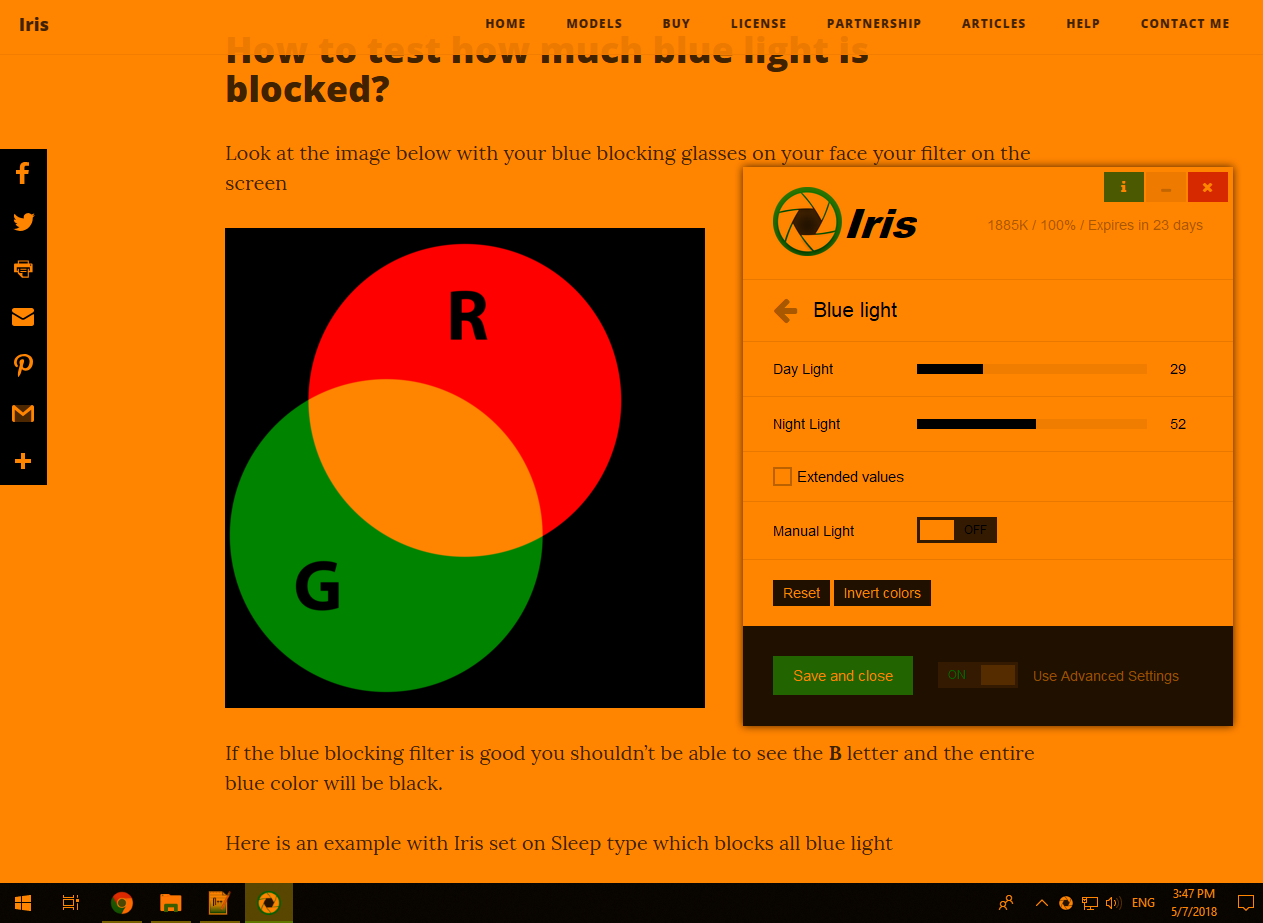
Task: Open the LICENSE menu item
Action: 759,24
